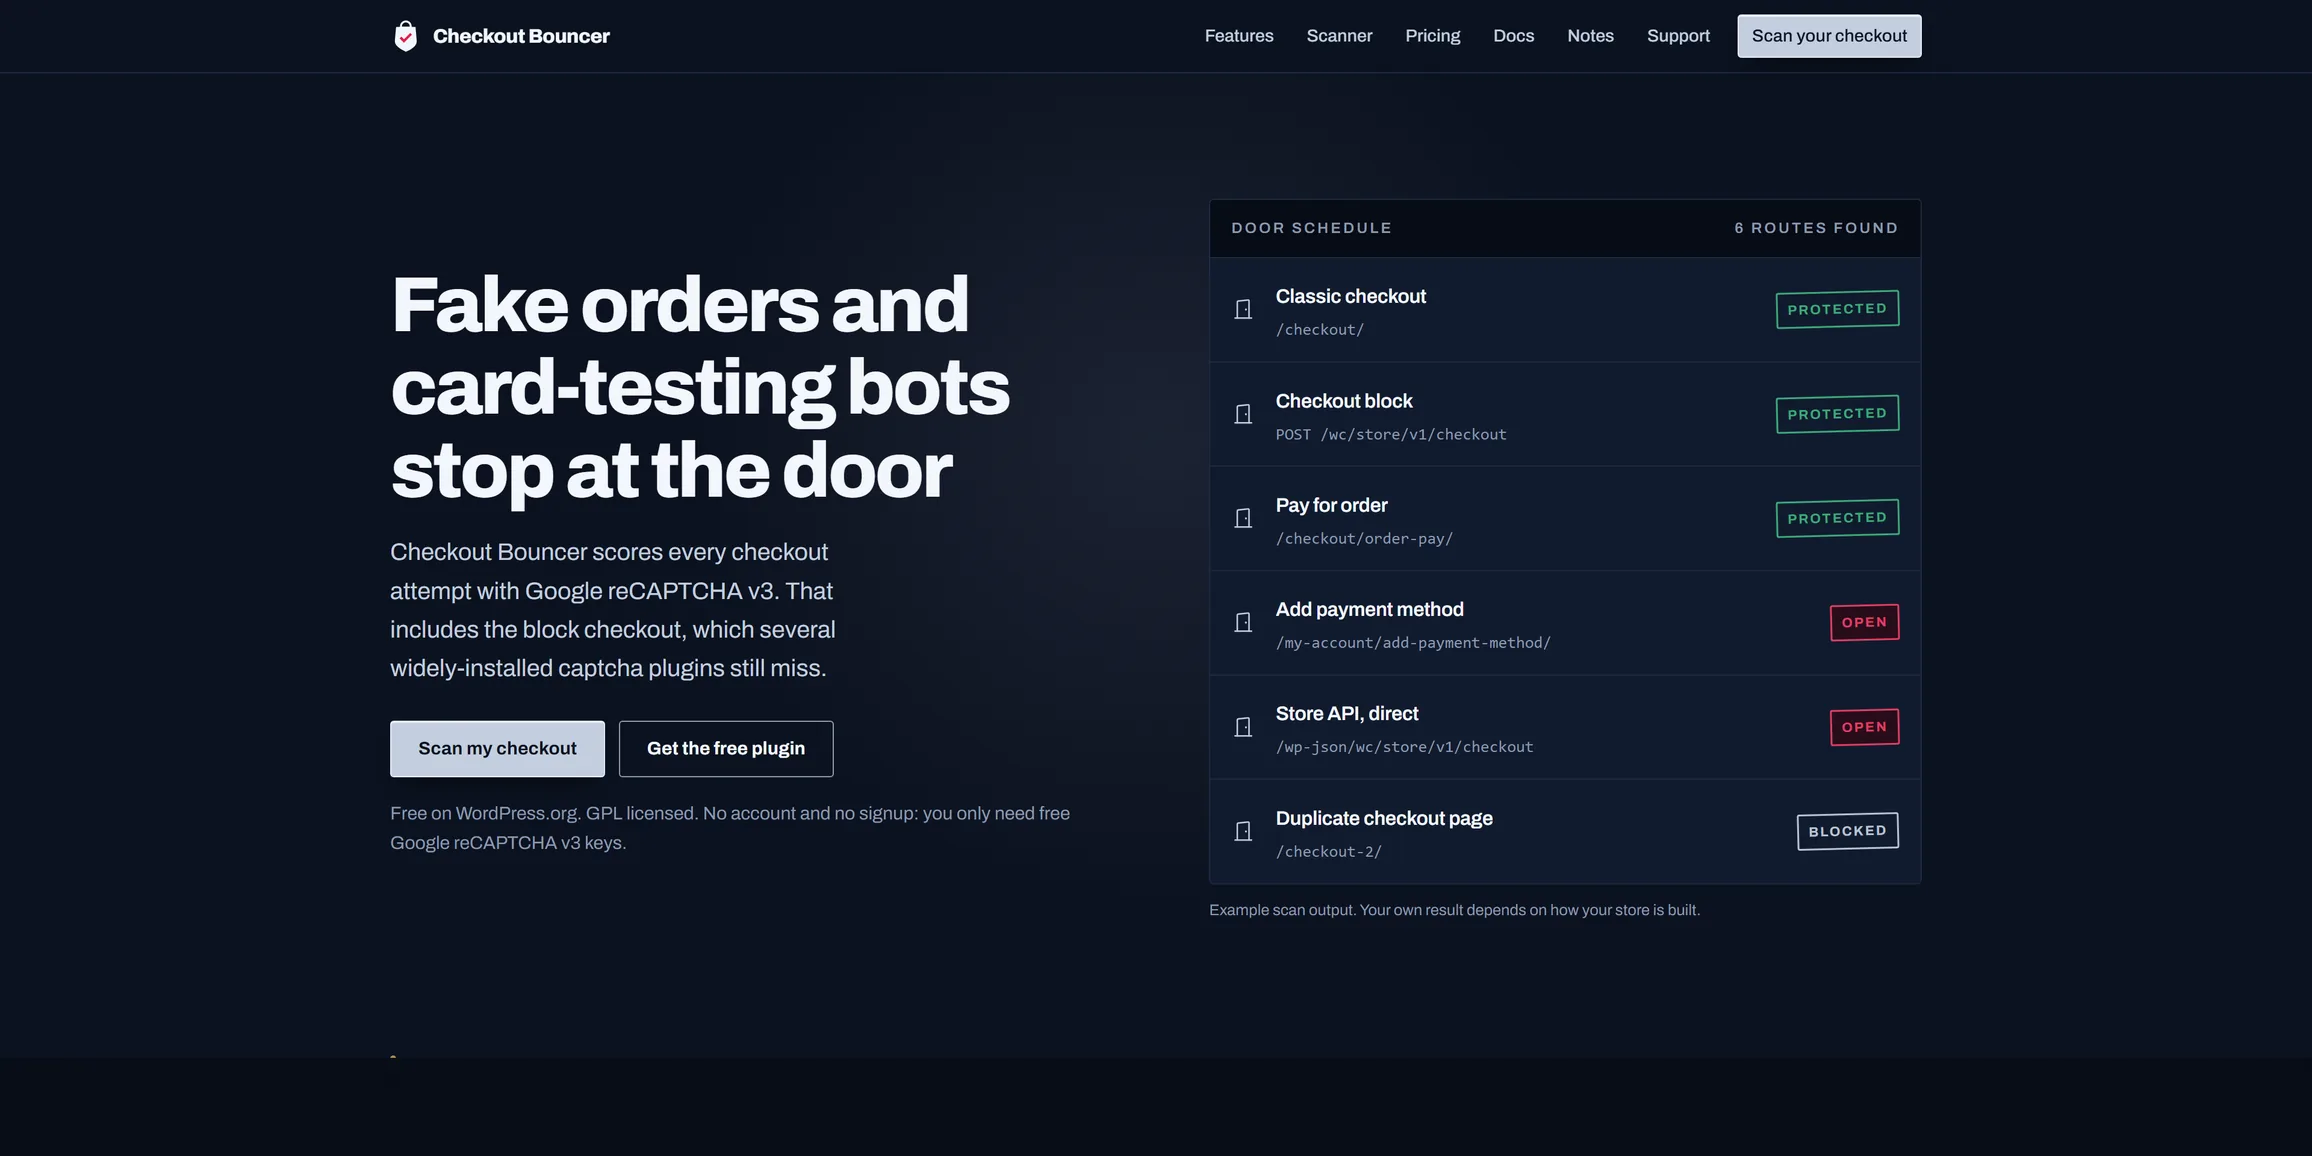Click the door icon beside Classic checkout
The image size is (2312, 1156).
pos(1243,310)
